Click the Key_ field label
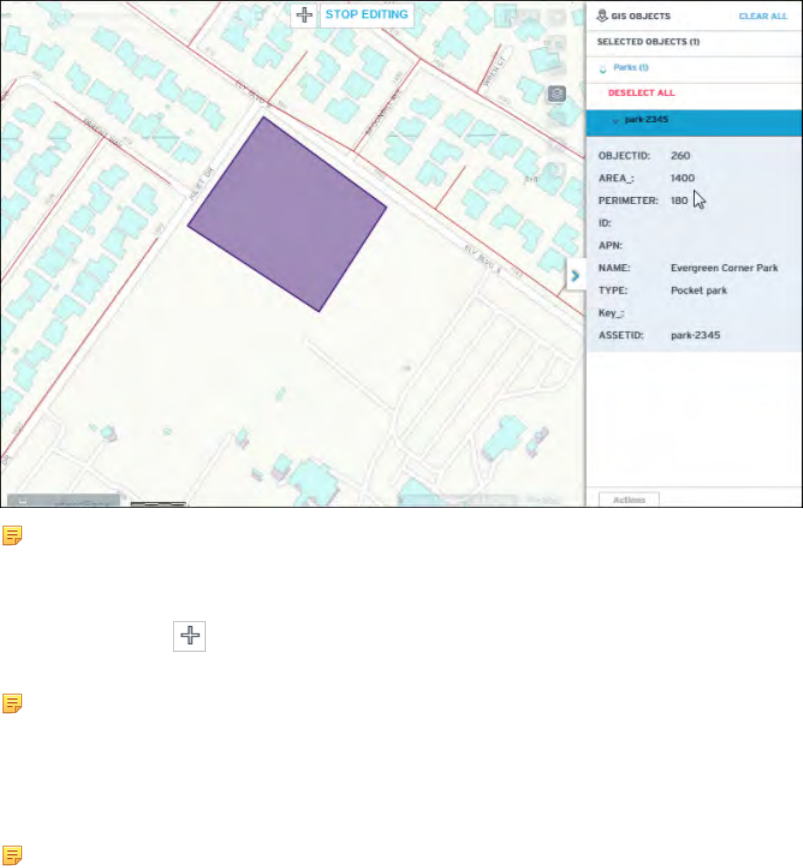The width and height of the screenshot is (803, 868). pos(611,313)
